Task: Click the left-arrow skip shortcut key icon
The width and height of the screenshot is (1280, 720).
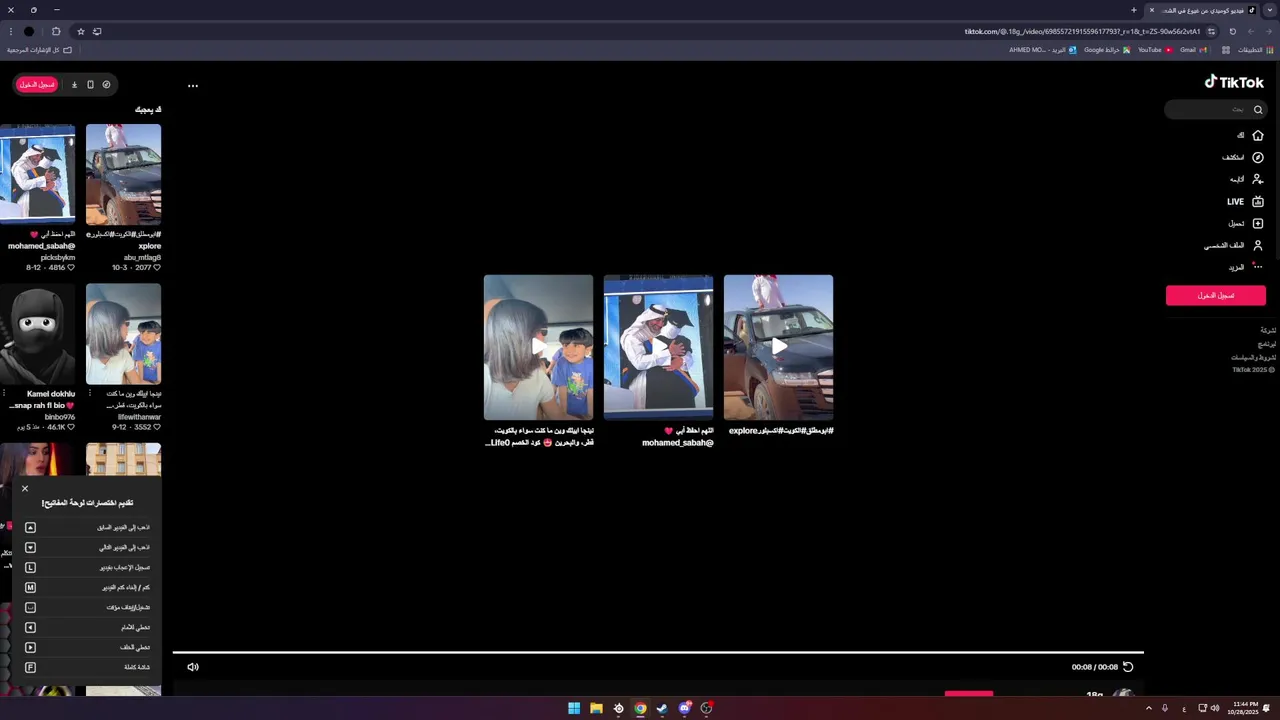Action: (x=30, y=627)
